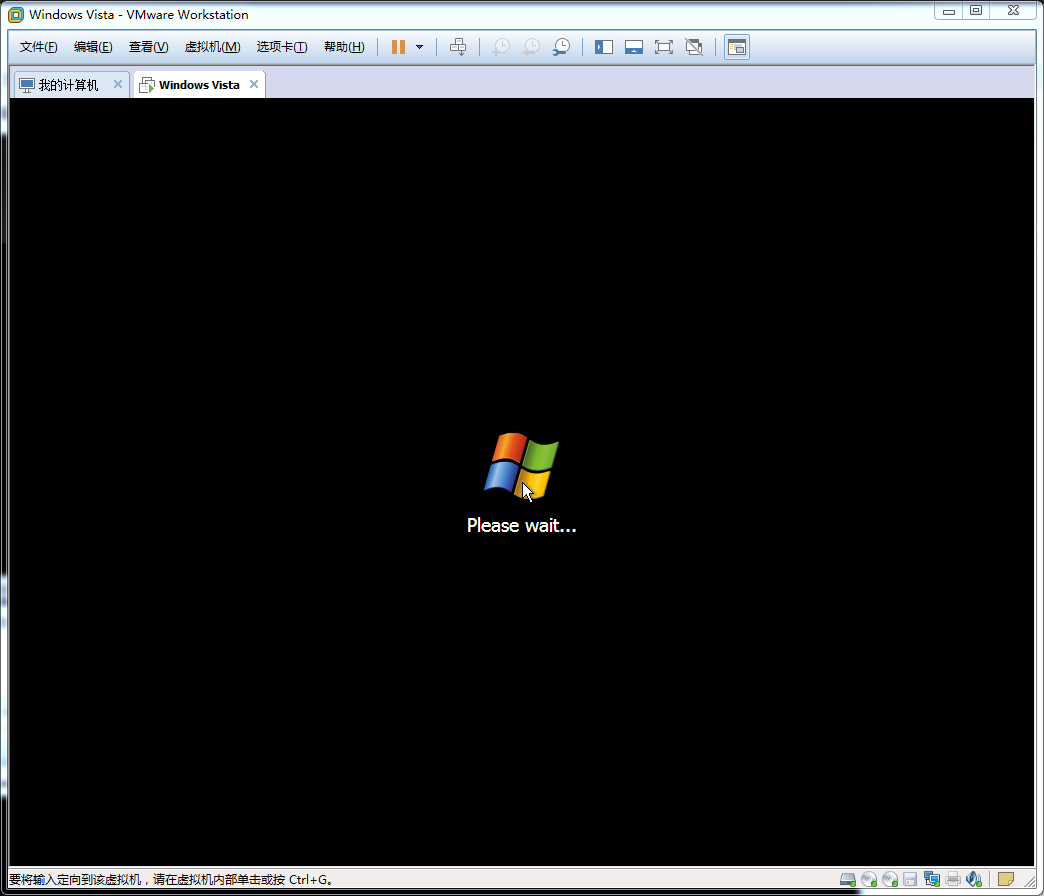Open the 编辑(E) menu
This screenshot has width=1044, height=896.
93,47
